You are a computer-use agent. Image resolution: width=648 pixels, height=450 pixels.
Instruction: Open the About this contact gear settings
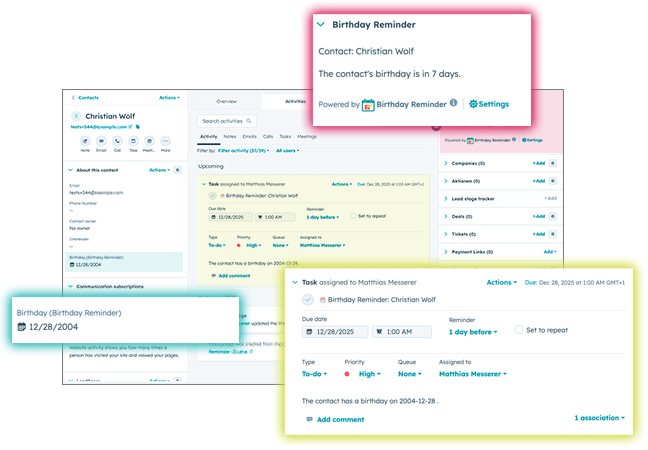[x=177, y=170]
